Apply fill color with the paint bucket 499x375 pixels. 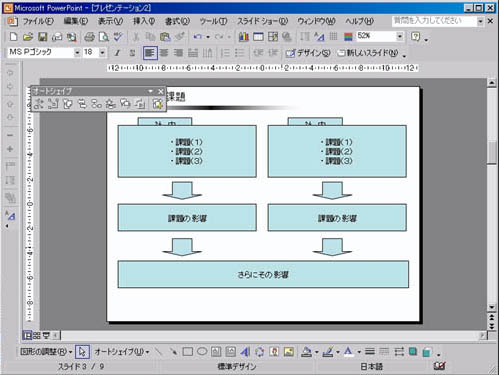[306, 351]
